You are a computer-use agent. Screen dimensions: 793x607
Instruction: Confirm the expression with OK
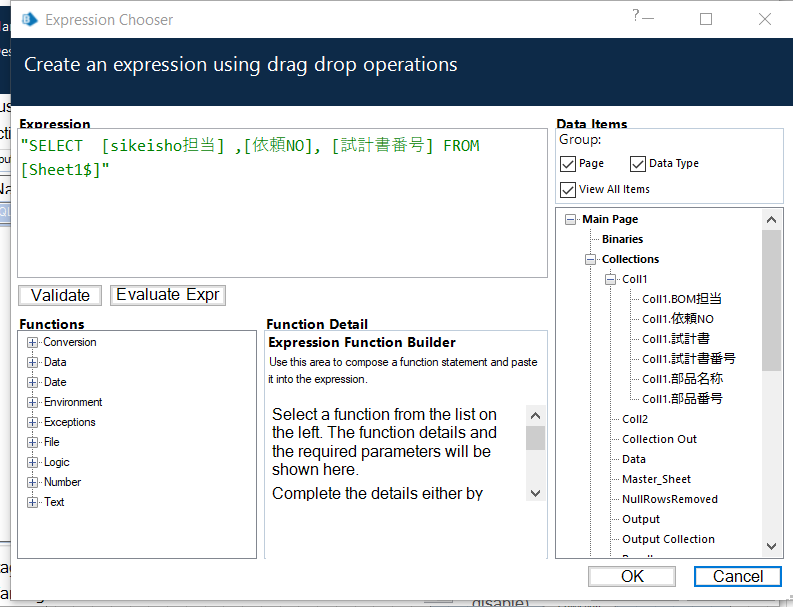[x=632, y=576]
